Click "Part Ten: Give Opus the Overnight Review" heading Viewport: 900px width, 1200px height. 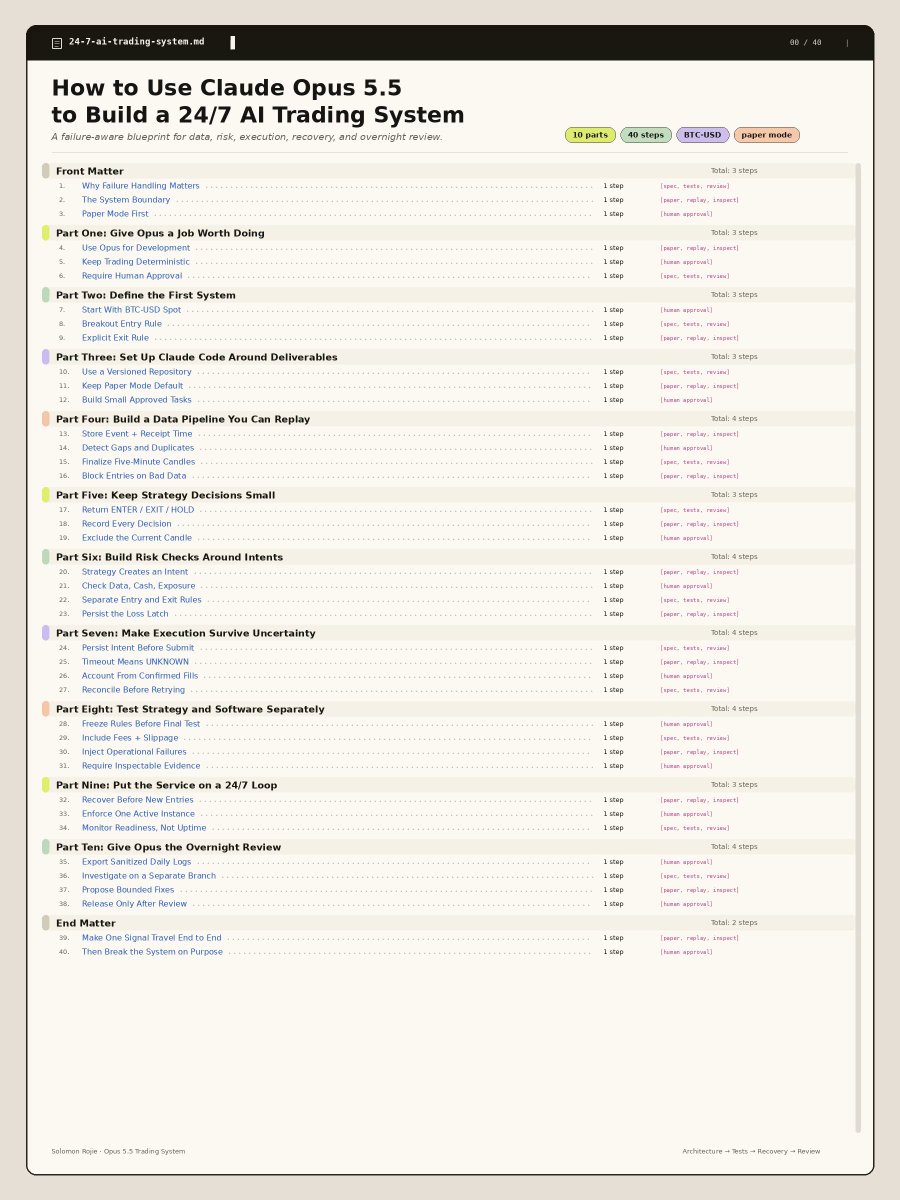click(169, 848)
